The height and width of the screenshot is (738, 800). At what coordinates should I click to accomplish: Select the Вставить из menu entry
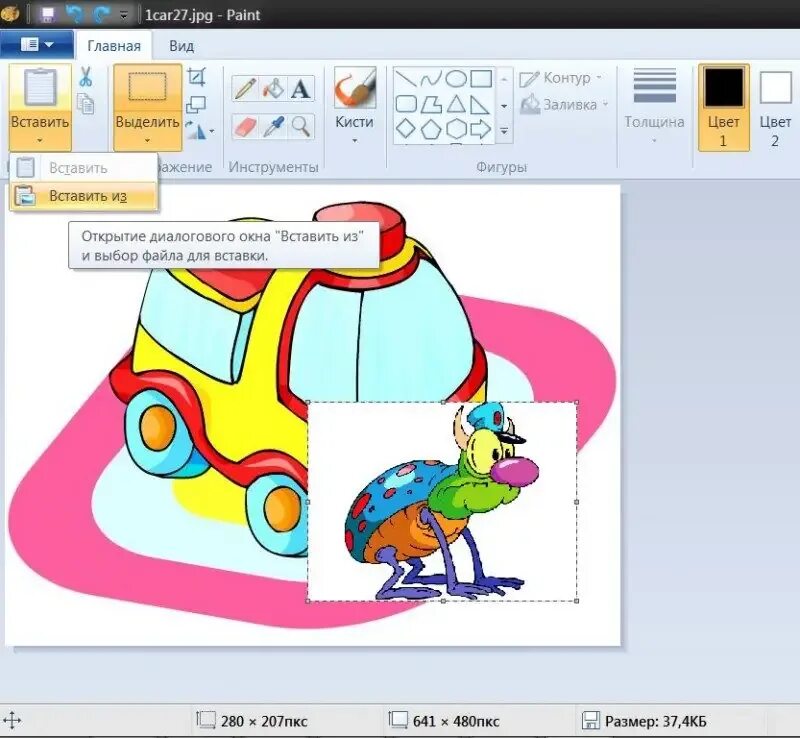point(84,195)
